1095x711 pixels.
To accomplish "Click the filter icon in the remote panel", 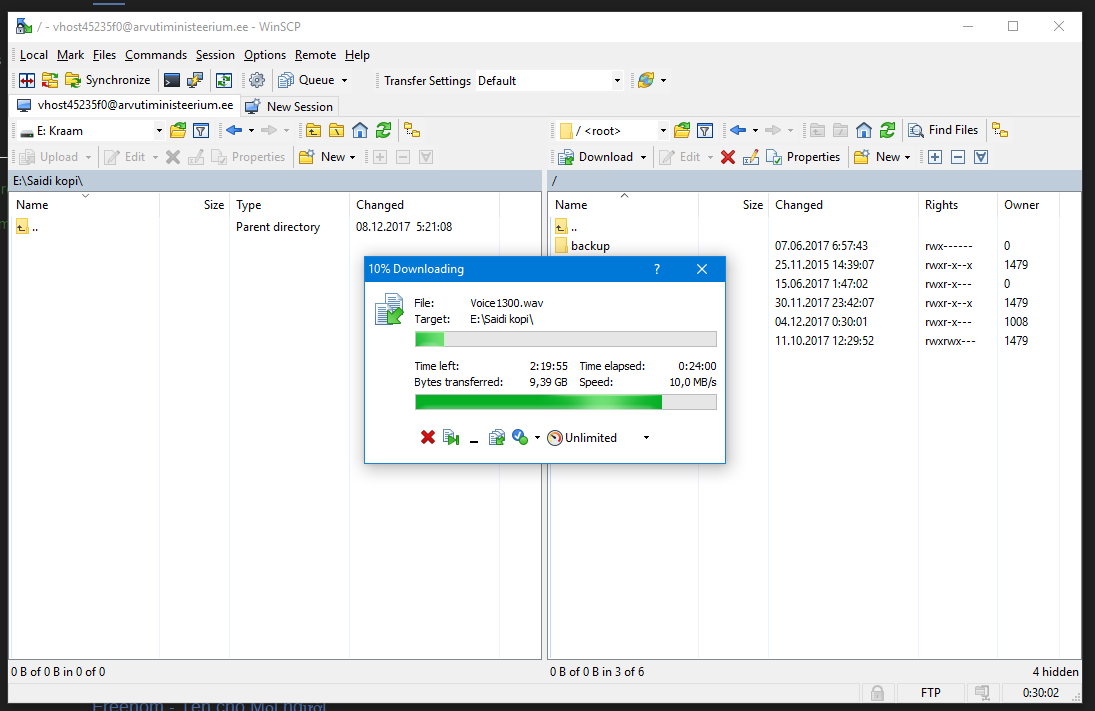I will [x=705, y=131].
